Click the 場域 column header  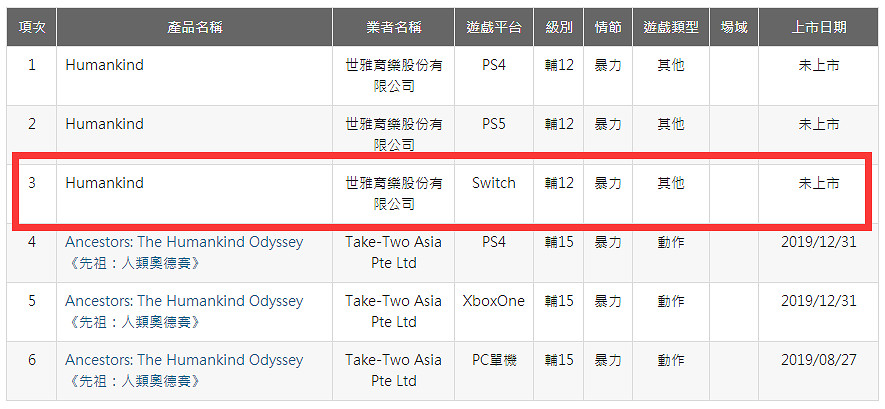click(x=734, y=27)
